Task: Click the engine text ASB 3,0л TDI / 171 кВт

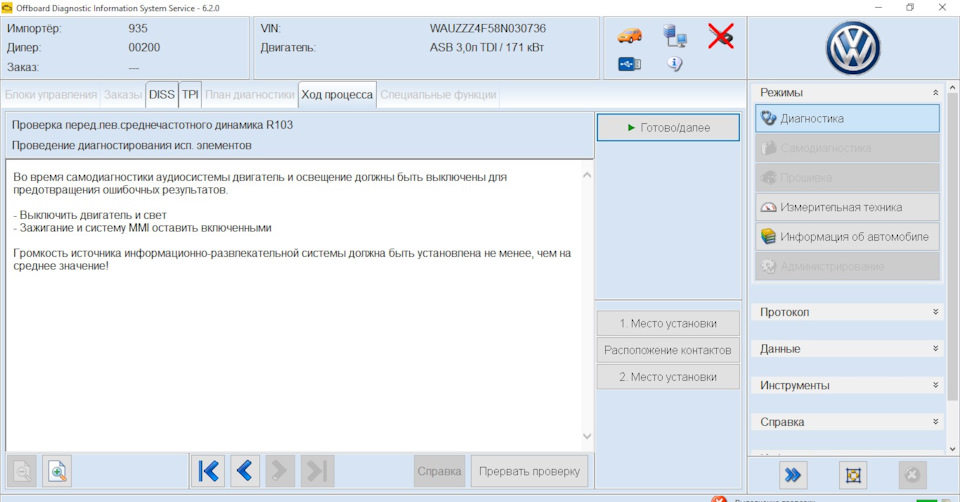Action: 487,48
